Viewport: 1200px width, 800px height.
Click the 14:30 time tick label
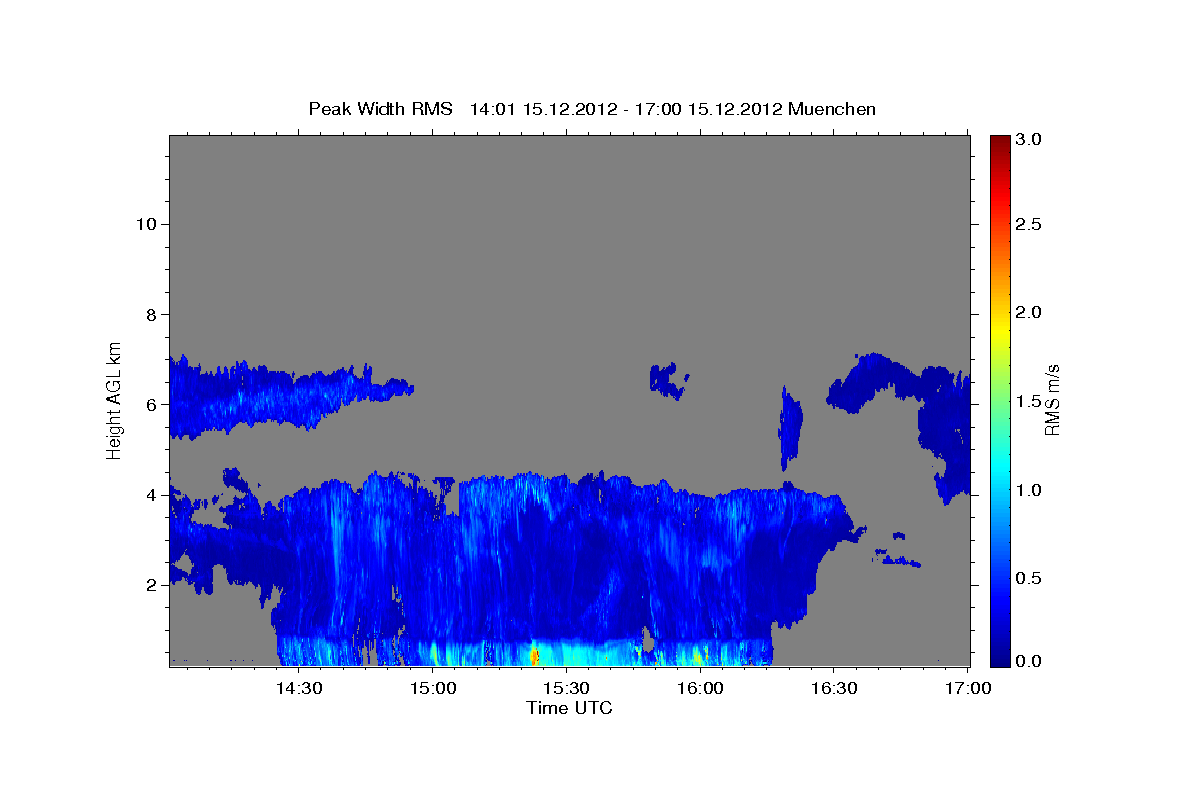[298, 689]
